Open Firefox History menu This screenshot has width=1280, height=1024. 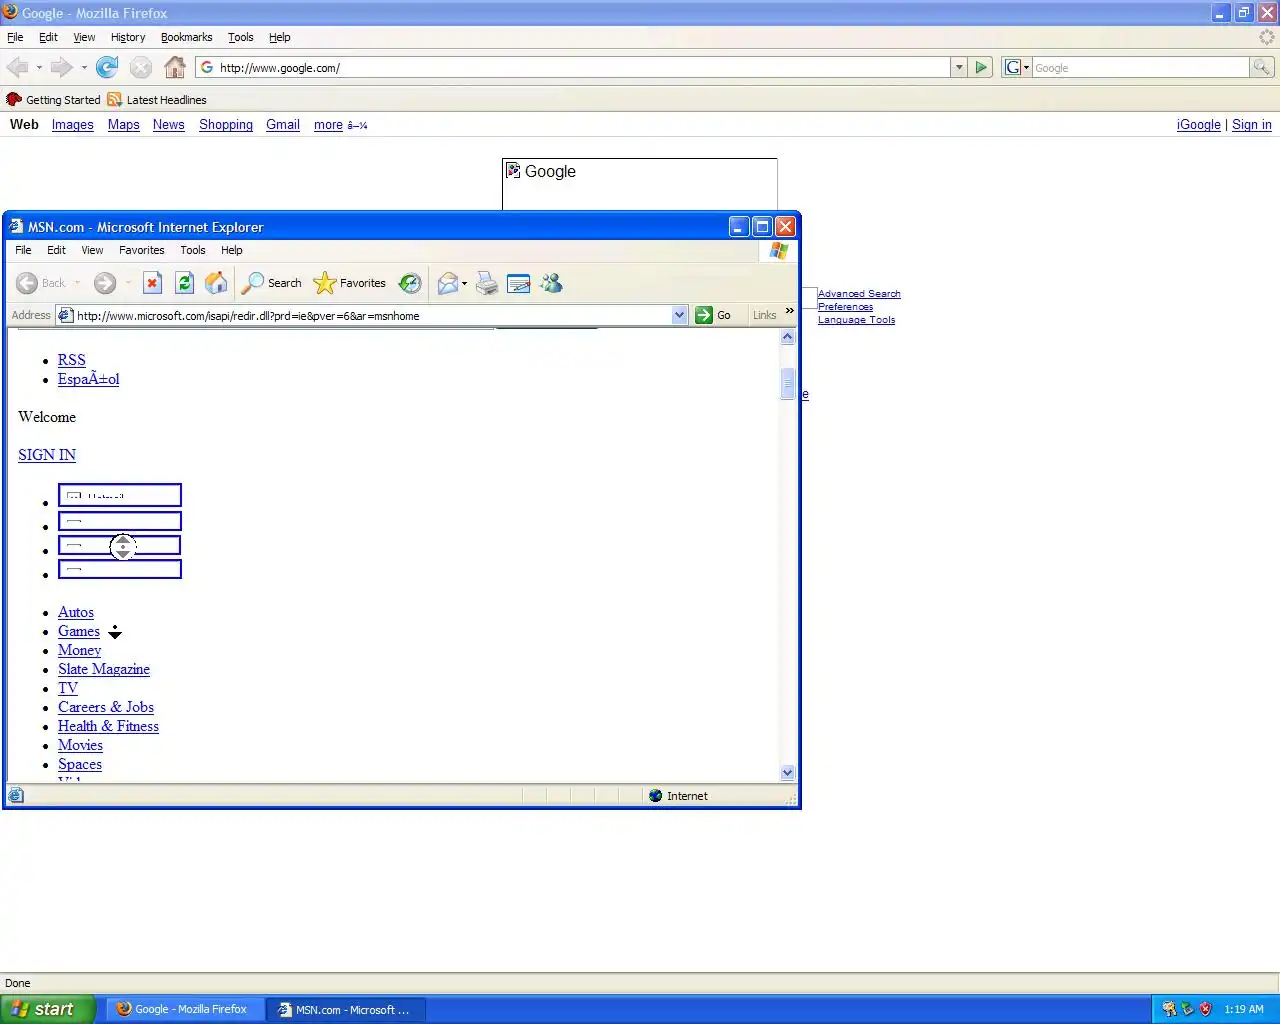pos(128,37)
